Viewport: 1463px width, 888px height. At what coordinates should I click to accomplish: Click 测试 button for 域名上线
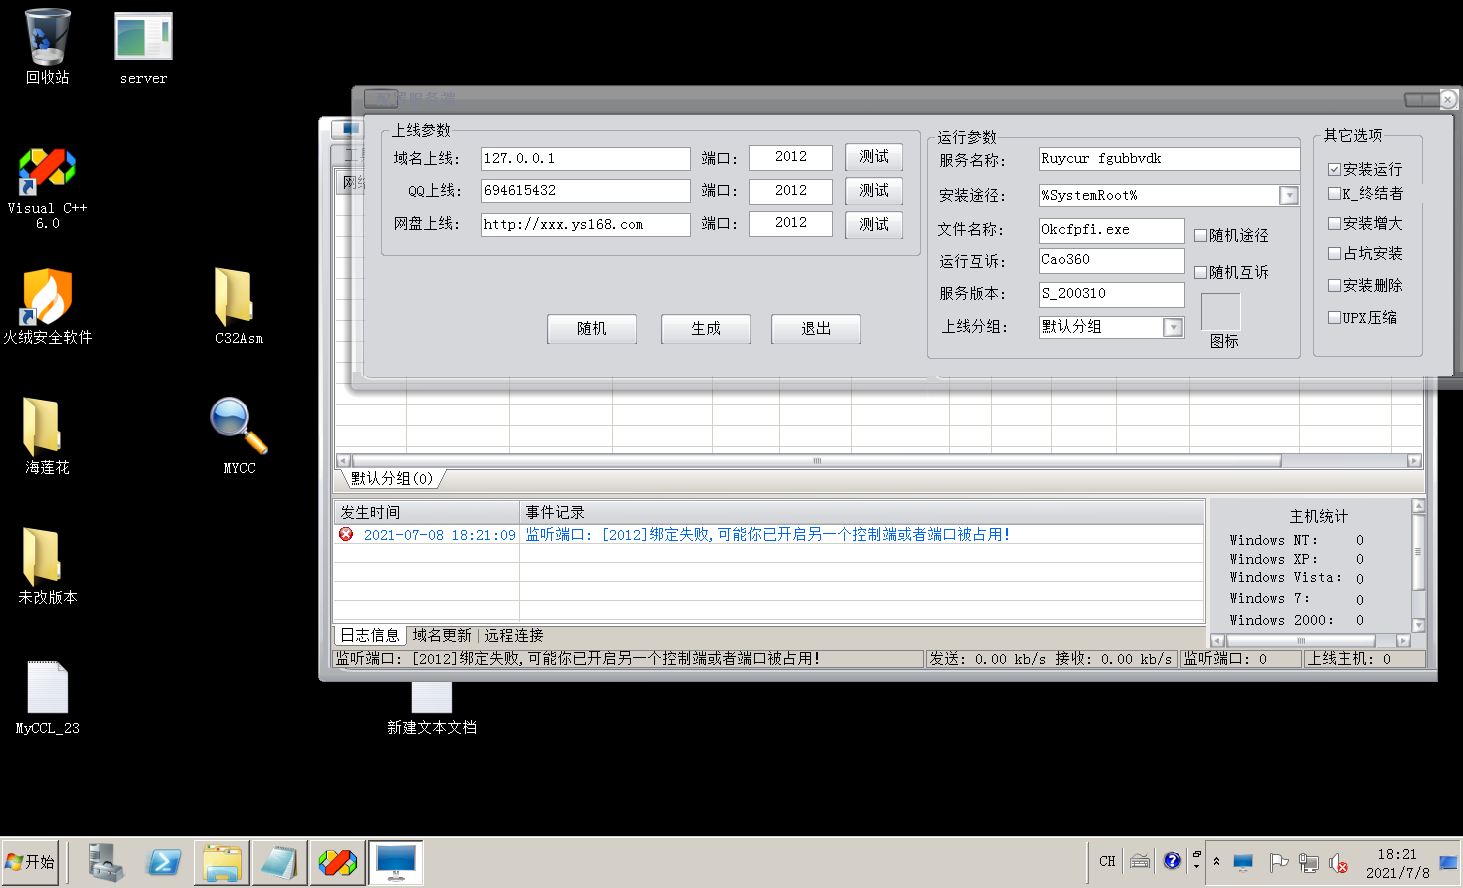click(x=874, y=157)
